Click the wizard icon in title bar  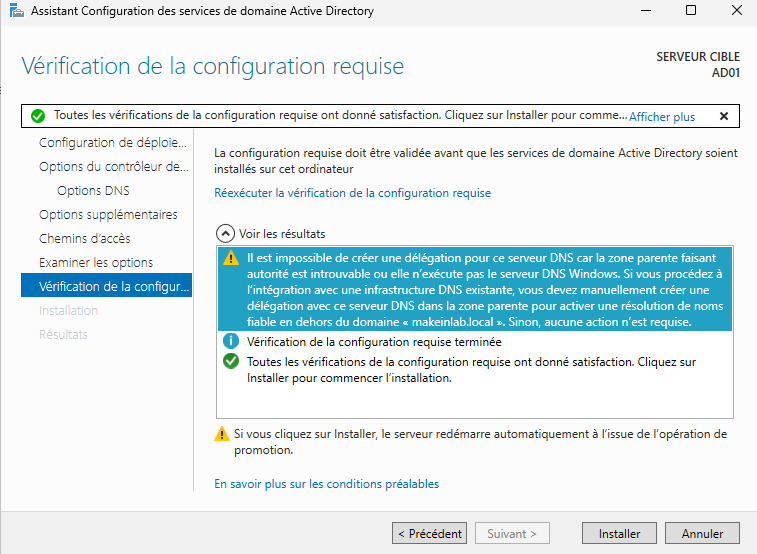pos(16,11)
